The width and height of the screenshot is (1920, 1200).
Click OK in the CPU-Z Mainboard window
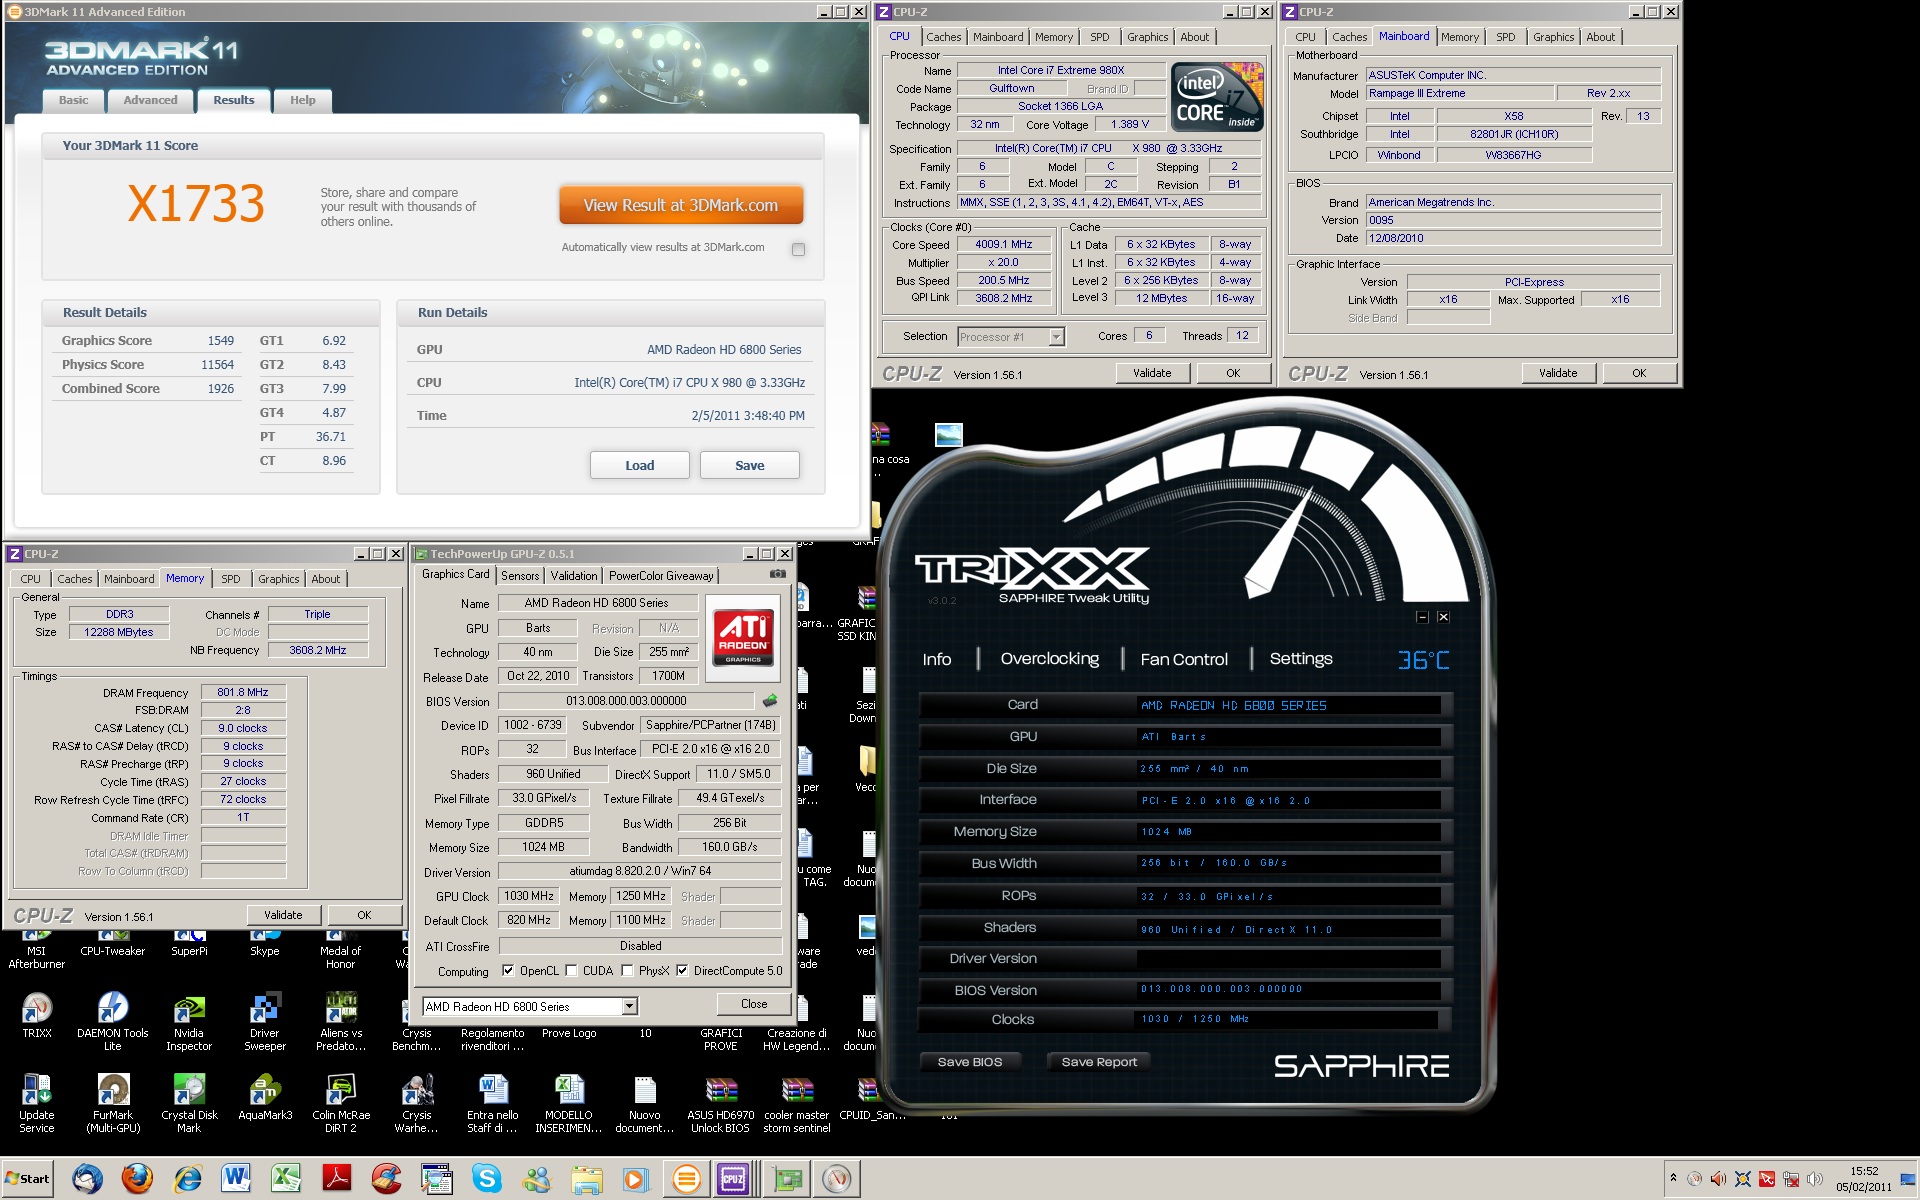click(1639, 373)
